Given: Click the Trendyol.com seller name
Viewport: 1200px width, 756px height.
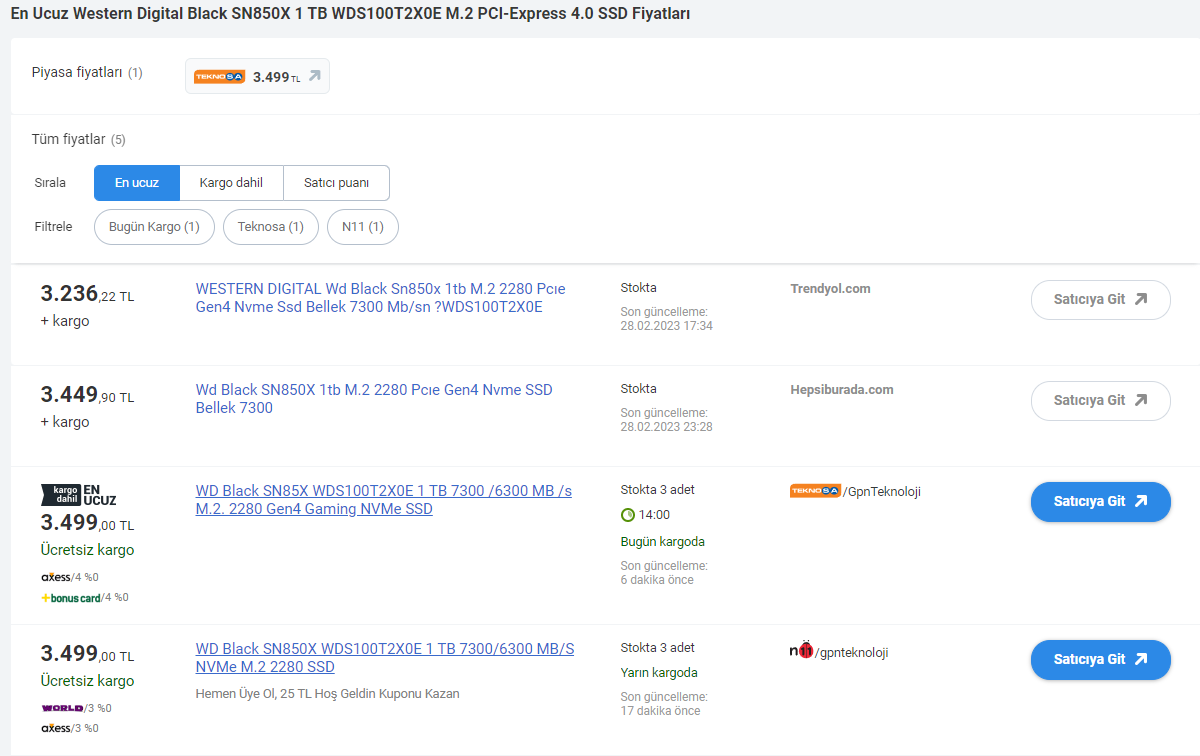Looking at the screenshot, I should tap(830, 289).
